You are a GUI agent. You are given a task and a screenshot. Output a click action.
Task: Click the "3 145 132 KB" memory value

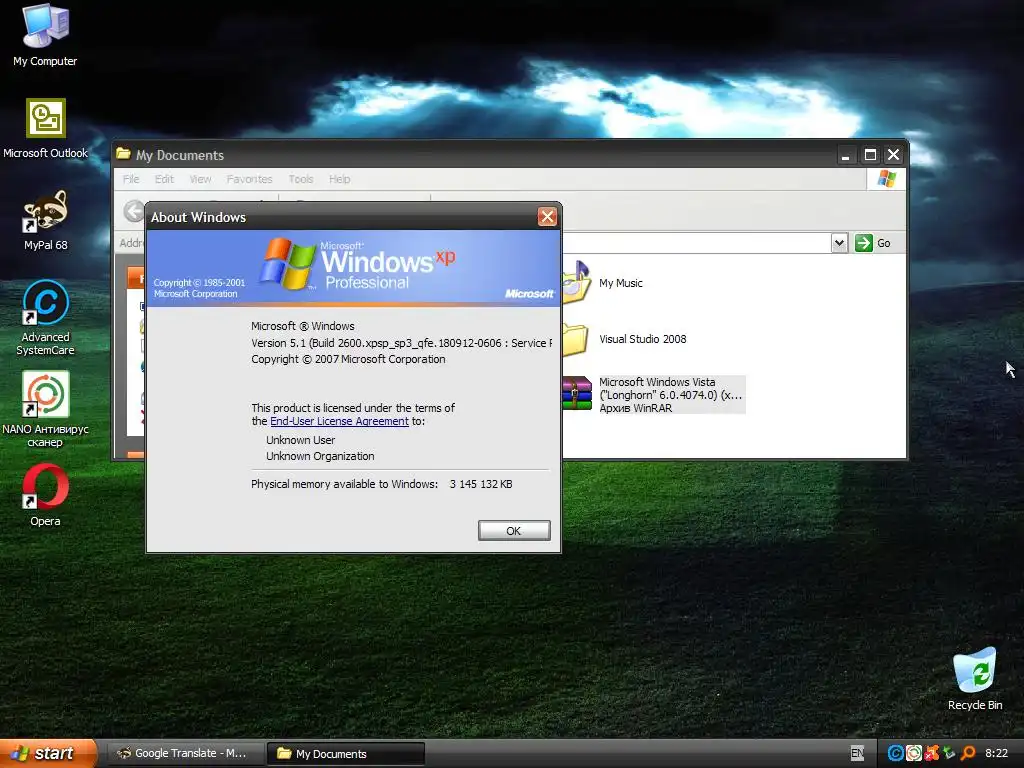click(x=481, y=484)
